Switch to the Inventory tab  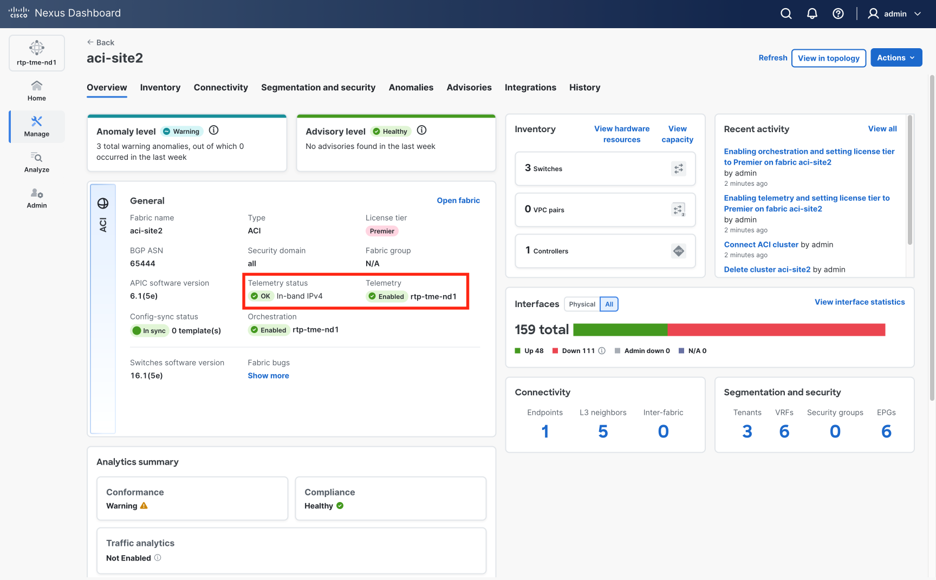(x=160, y=87)
